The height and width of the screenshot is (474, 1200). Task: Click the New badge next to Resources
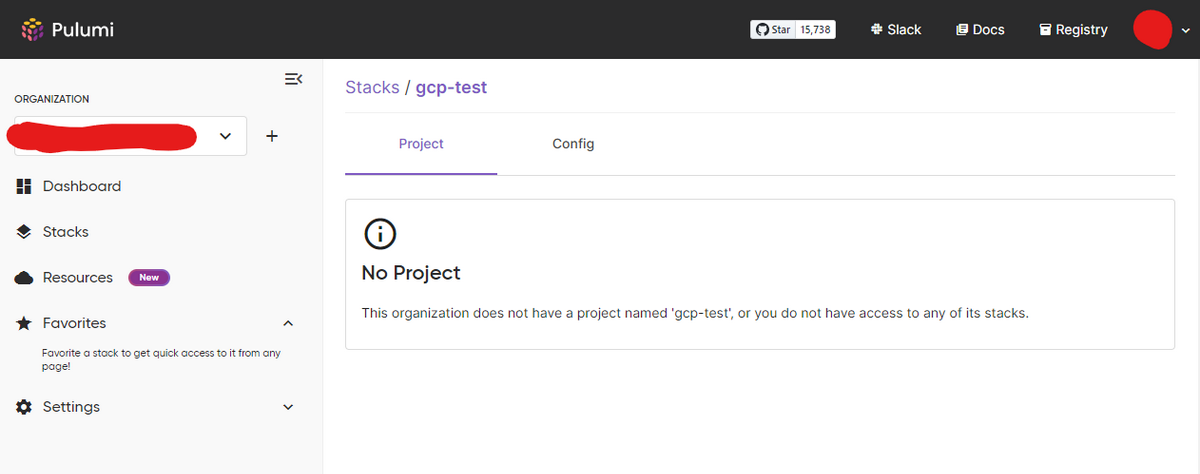pyautogui.click(x=149, y=278)
